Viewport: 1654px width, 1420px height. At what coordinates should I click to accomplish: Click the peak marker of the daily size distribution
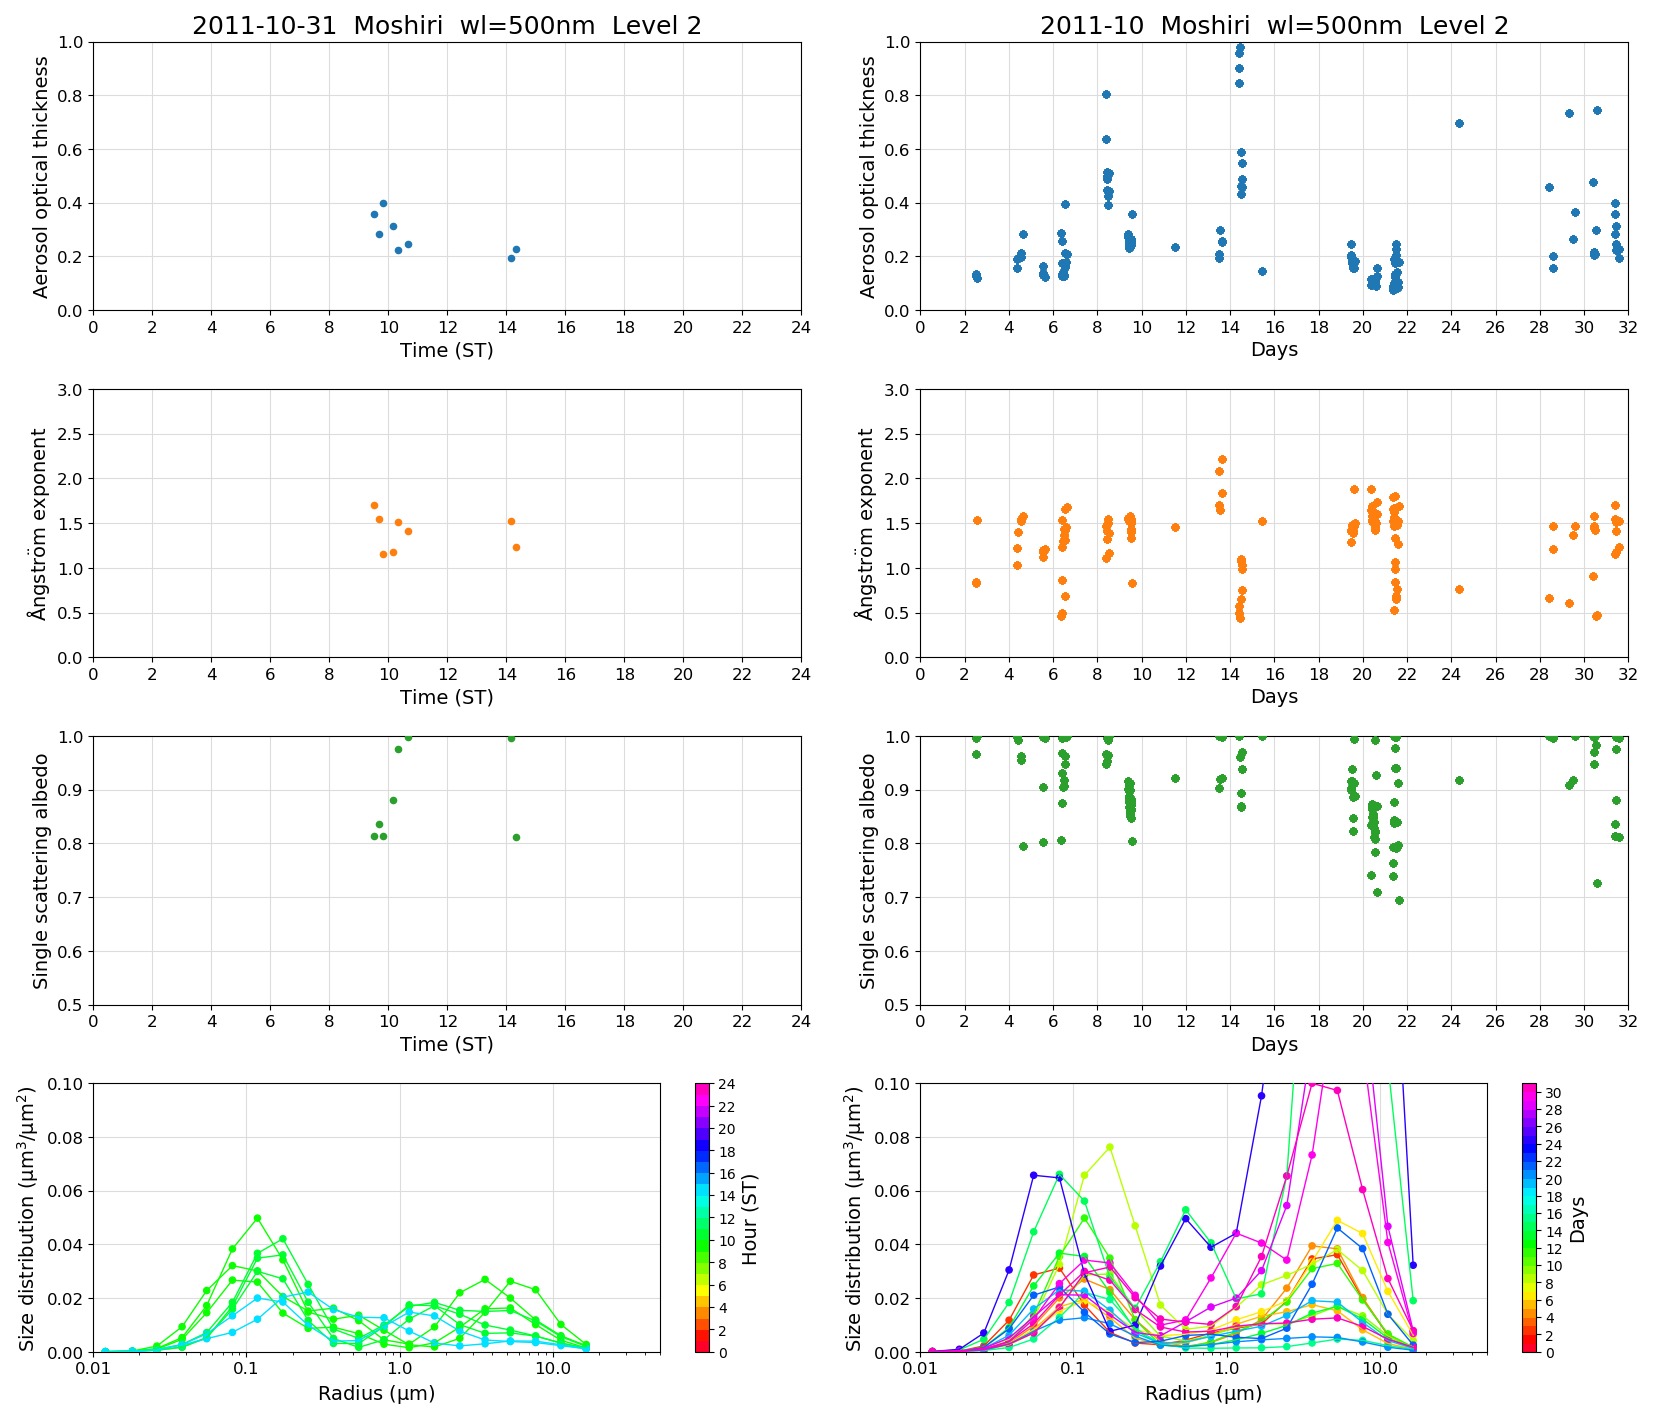click(257, 1218)
